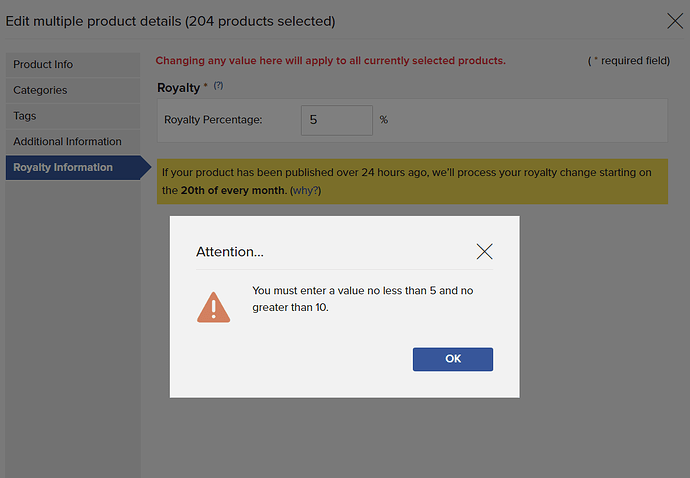The height and width of the screenshot is (478, 690).
Task: Open the Royalty help (?) icon
Action: tap(218, 86)
